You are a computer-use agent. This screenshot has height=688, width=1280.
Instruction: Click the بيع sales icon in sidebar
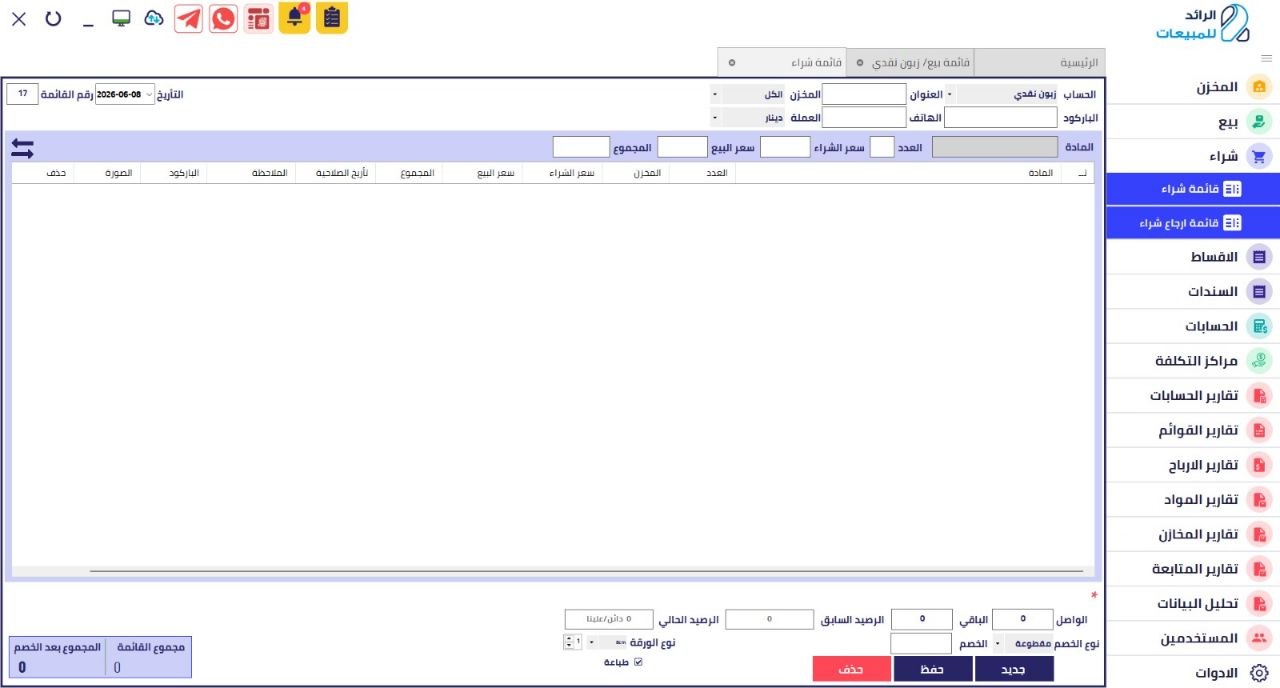pos(1260,122)
